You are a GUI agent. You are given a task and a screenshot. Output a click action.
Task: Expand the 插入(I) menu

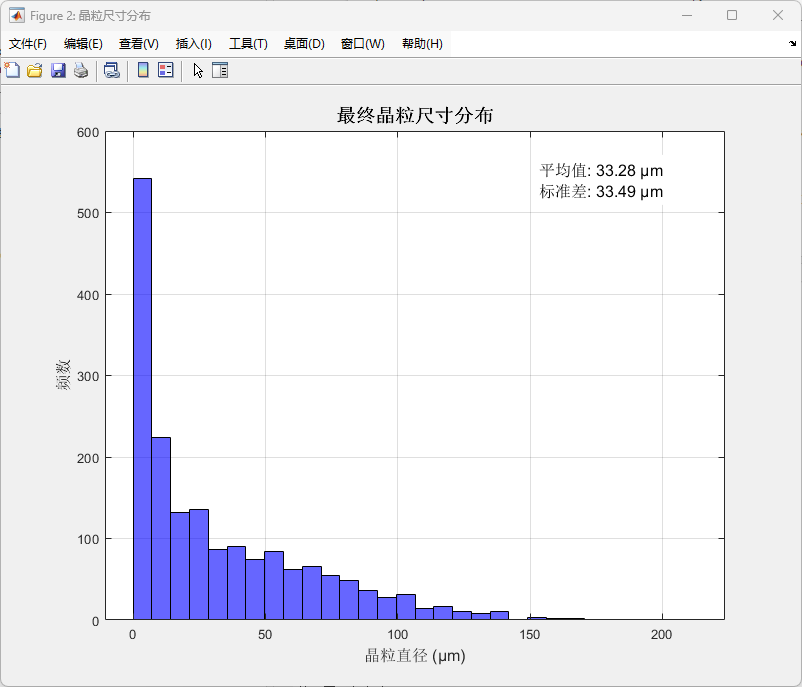pyautogui.click(x=194, y=44)
